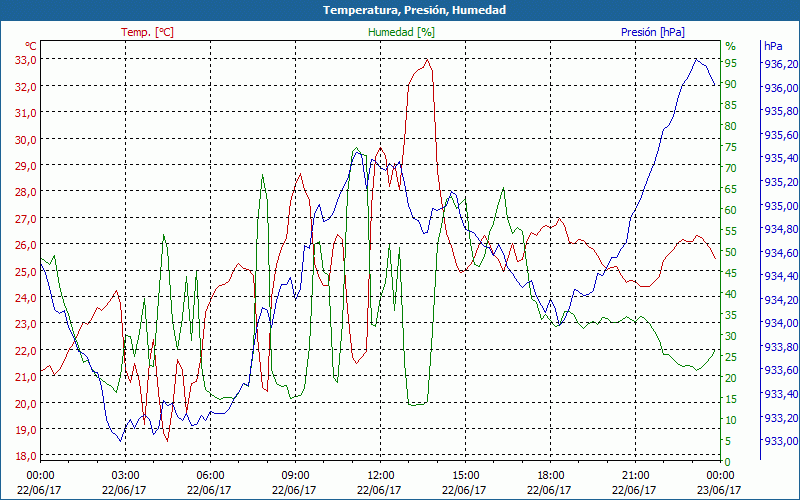The height and width of the screenshot is (500, 800).
Task: Click the "24,0" temperature axis value
Action: [x=26, y=297]
